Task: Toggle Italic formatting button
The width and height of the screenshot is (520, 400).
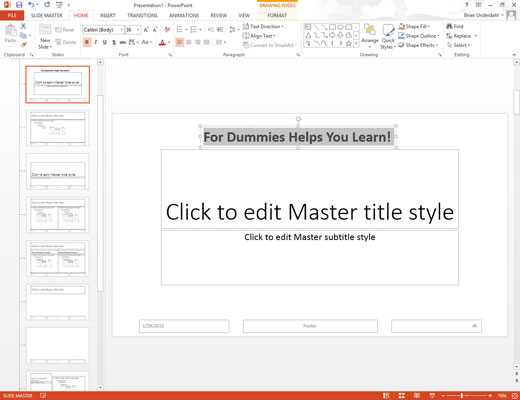Action: (96, 42)
